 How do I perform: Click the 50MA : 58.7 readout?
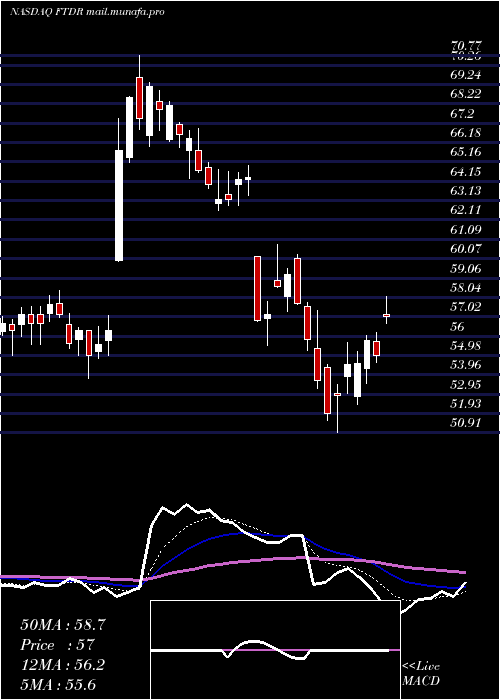pos(63,625)
